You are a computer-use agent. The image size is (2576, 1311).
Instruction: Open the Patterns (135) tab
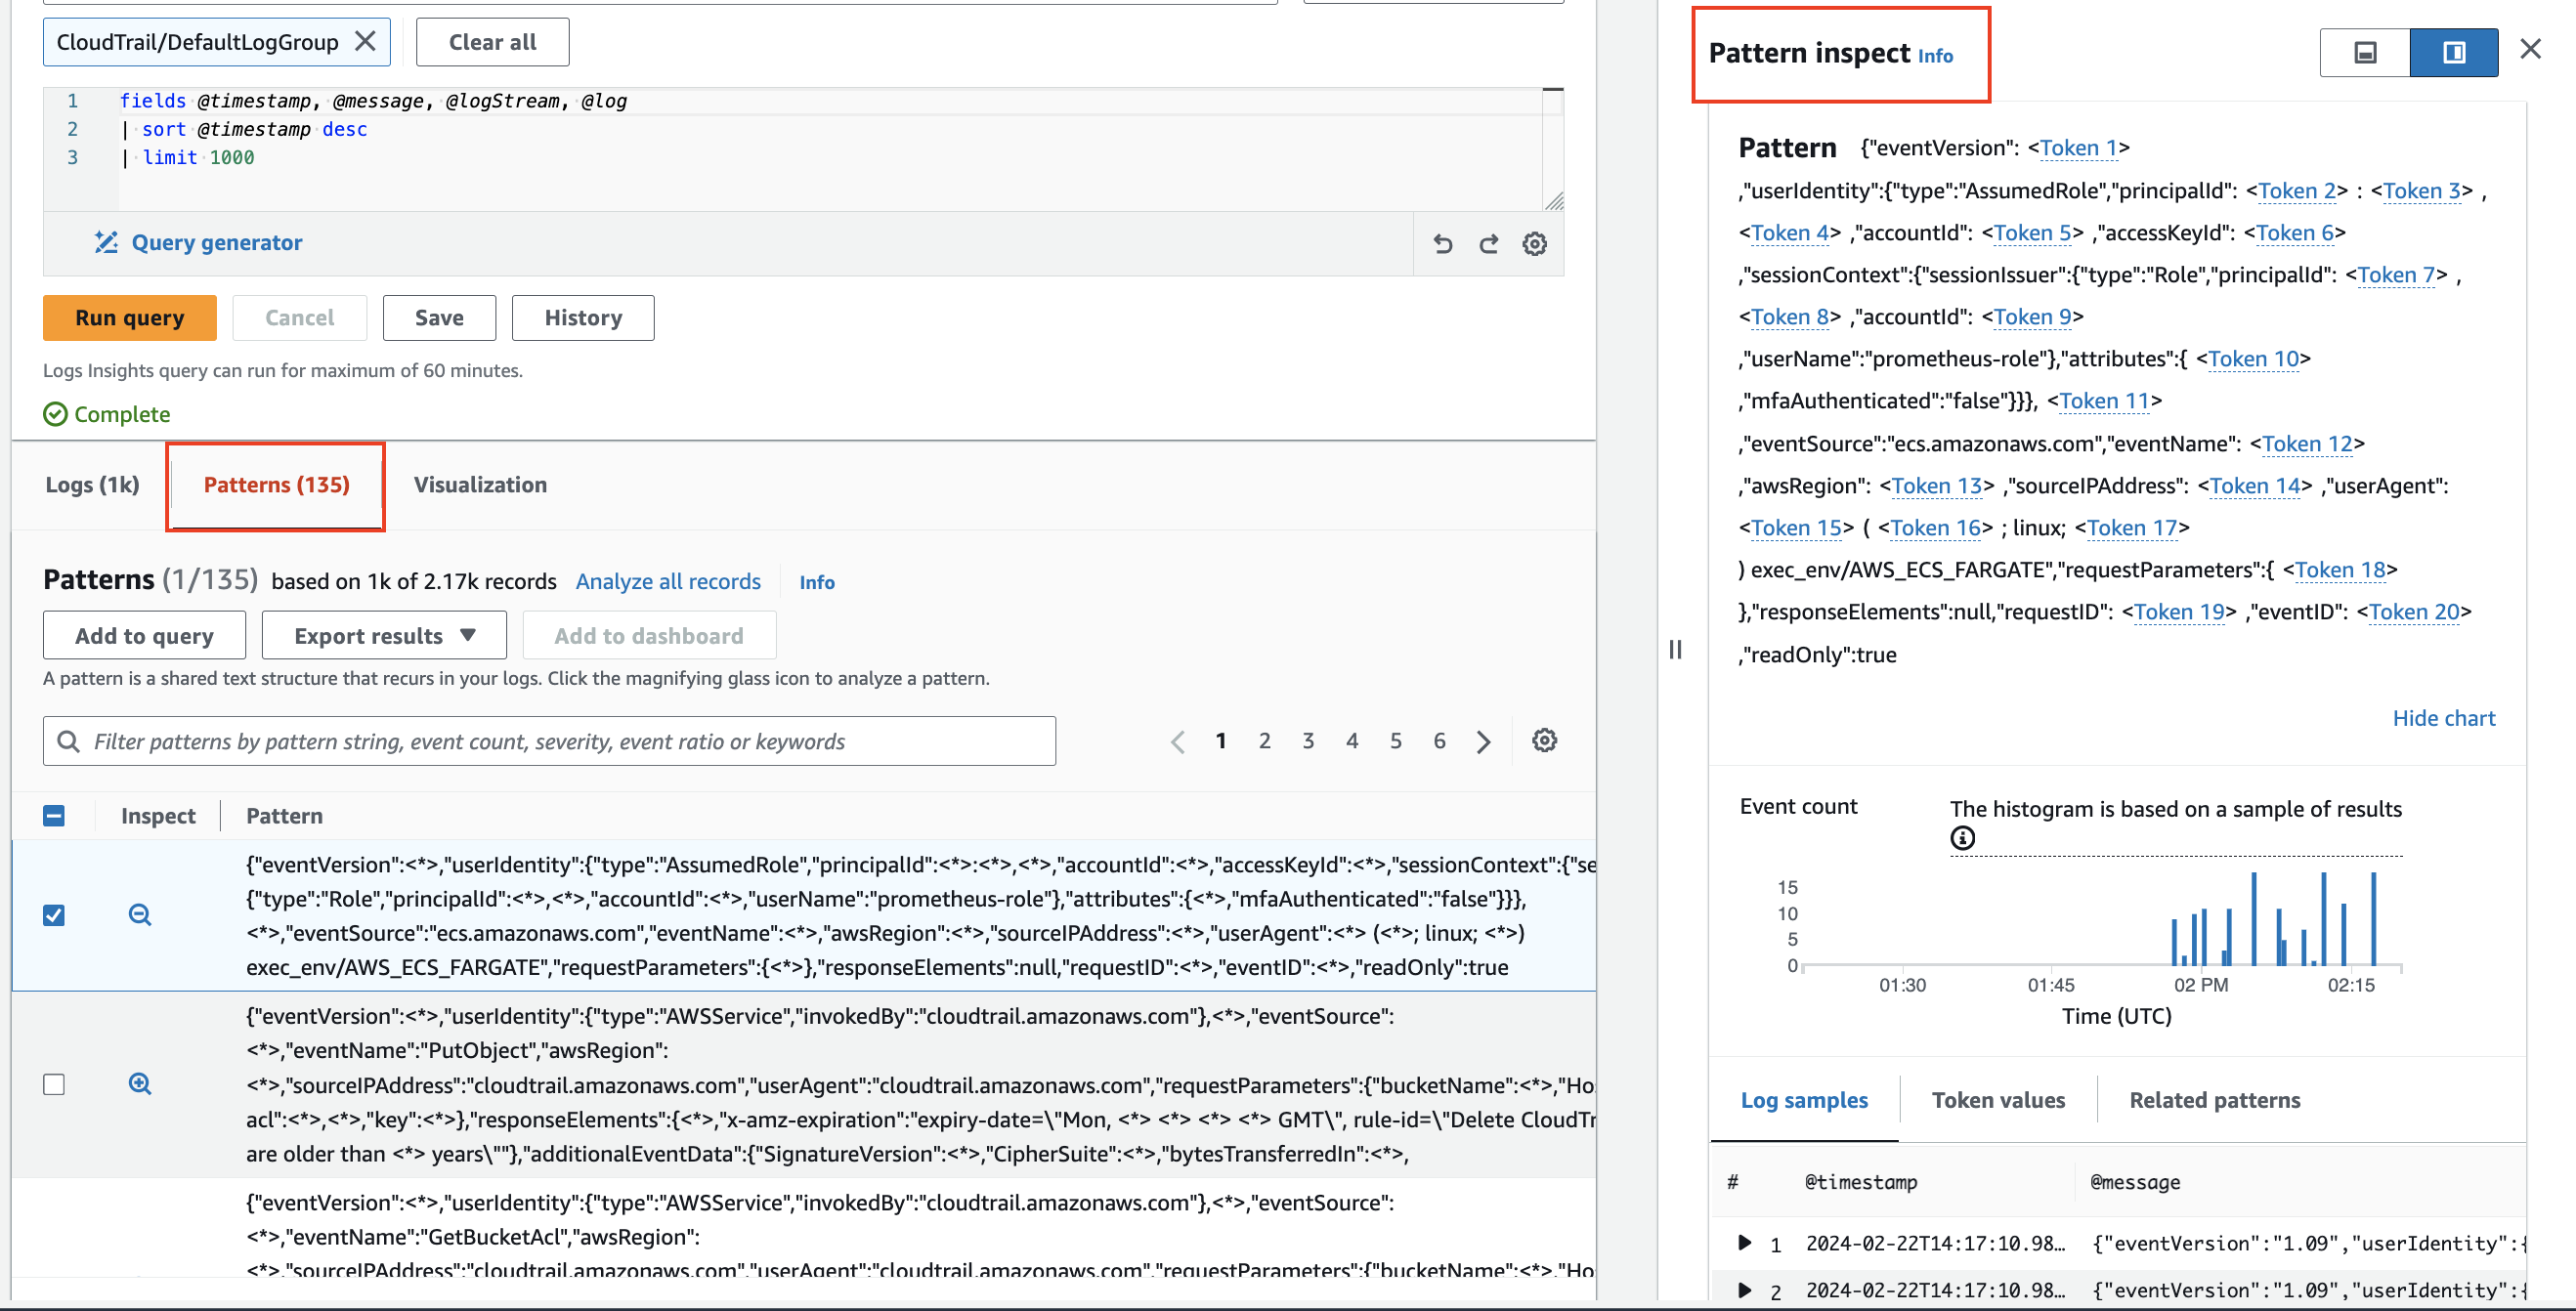point(276,485)
